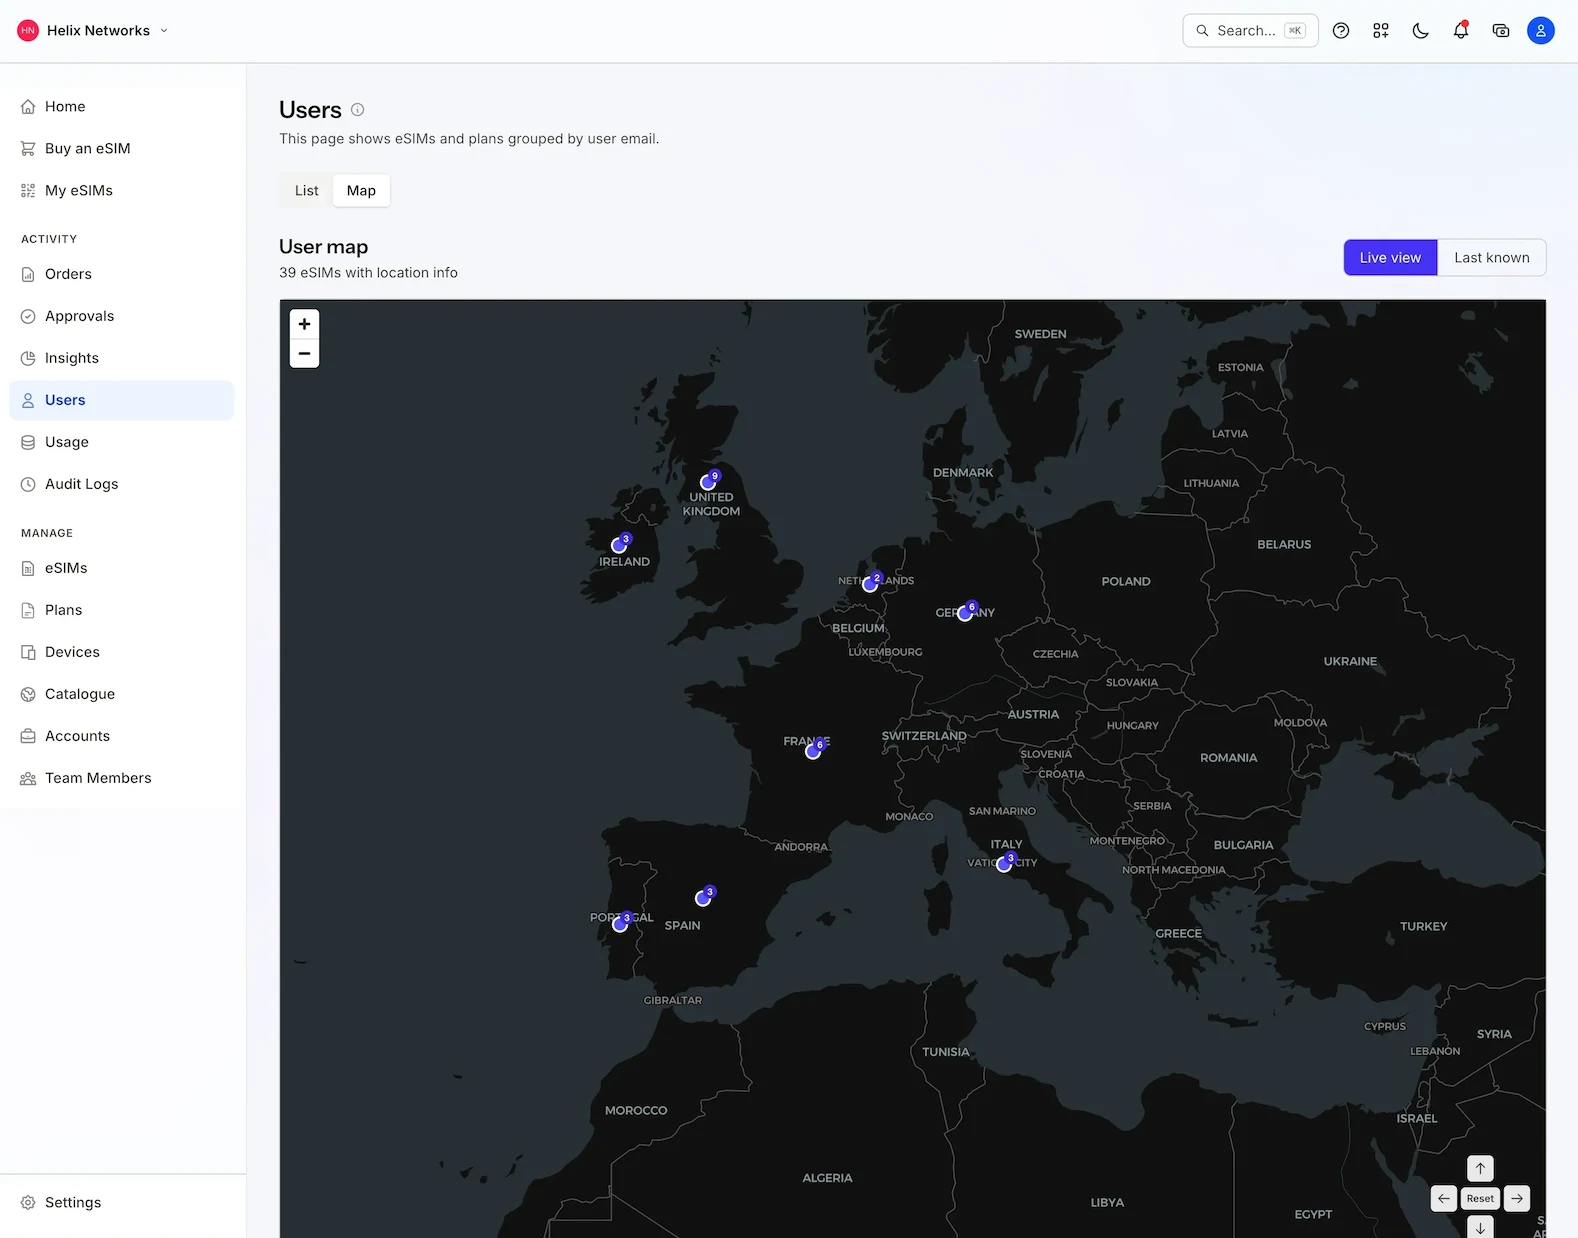Reset the map view
Image resolution: width=1578 pixels, height=1238 pixels.
point(1480,1198)
